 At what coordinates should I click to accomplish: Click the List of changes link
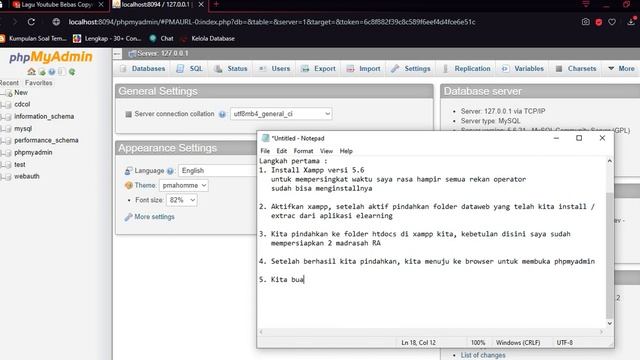pos(483,355)
